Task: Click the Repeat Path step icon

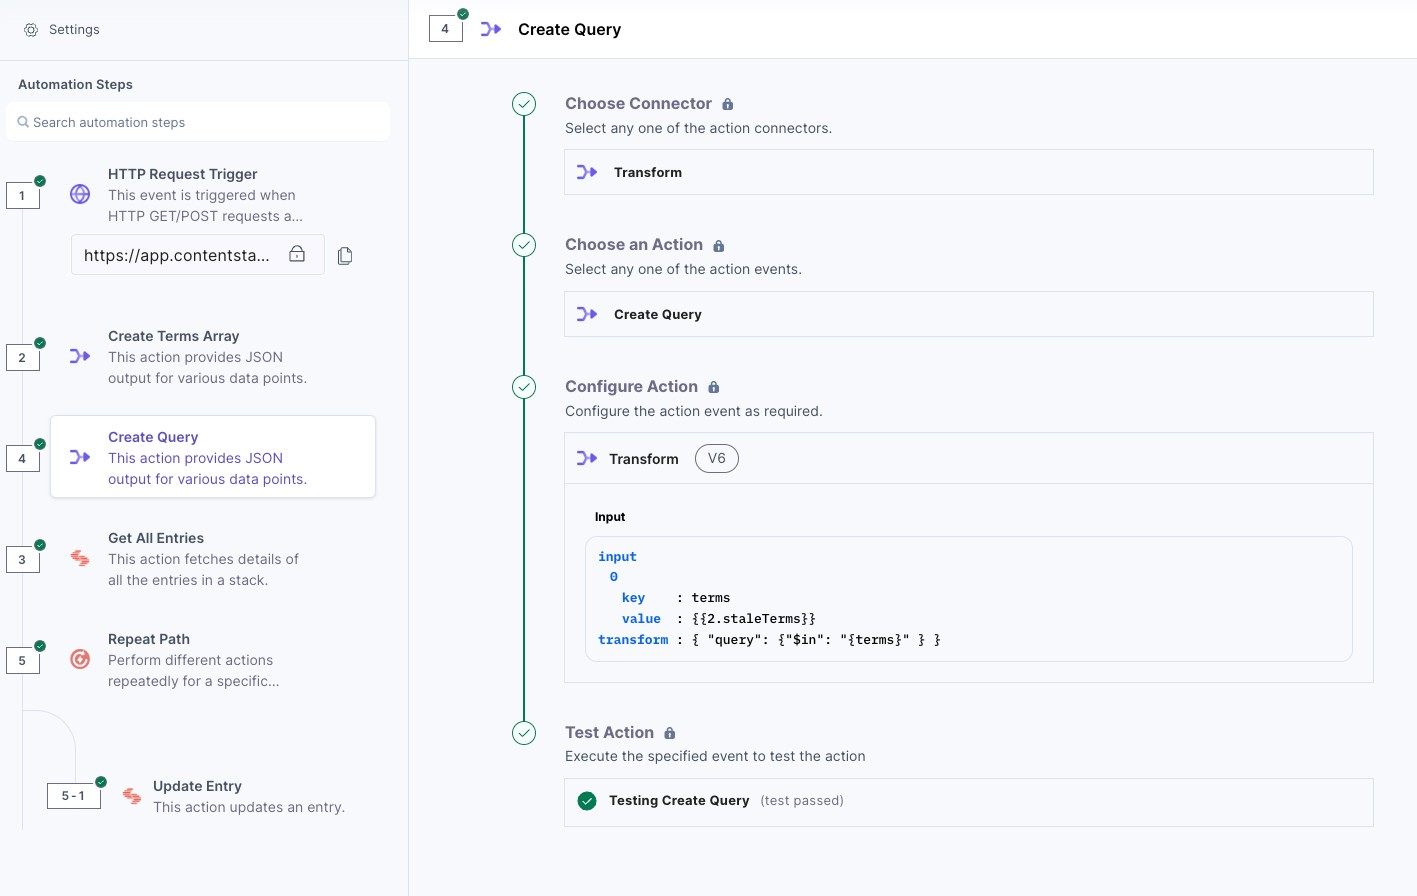Action: click(x=80, y=659)
